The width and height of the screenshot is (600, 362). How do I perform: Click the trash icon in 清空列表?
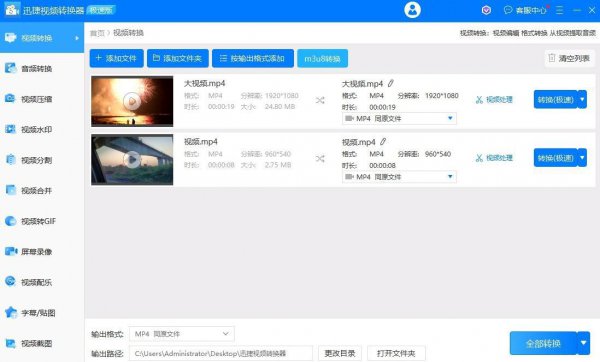(551, 58)
